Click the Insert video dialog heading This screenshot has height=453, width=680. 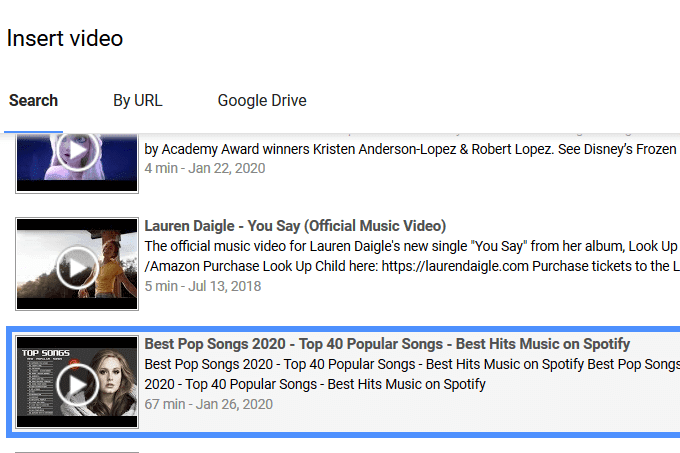pyautogui.click(x=65, y=39)
